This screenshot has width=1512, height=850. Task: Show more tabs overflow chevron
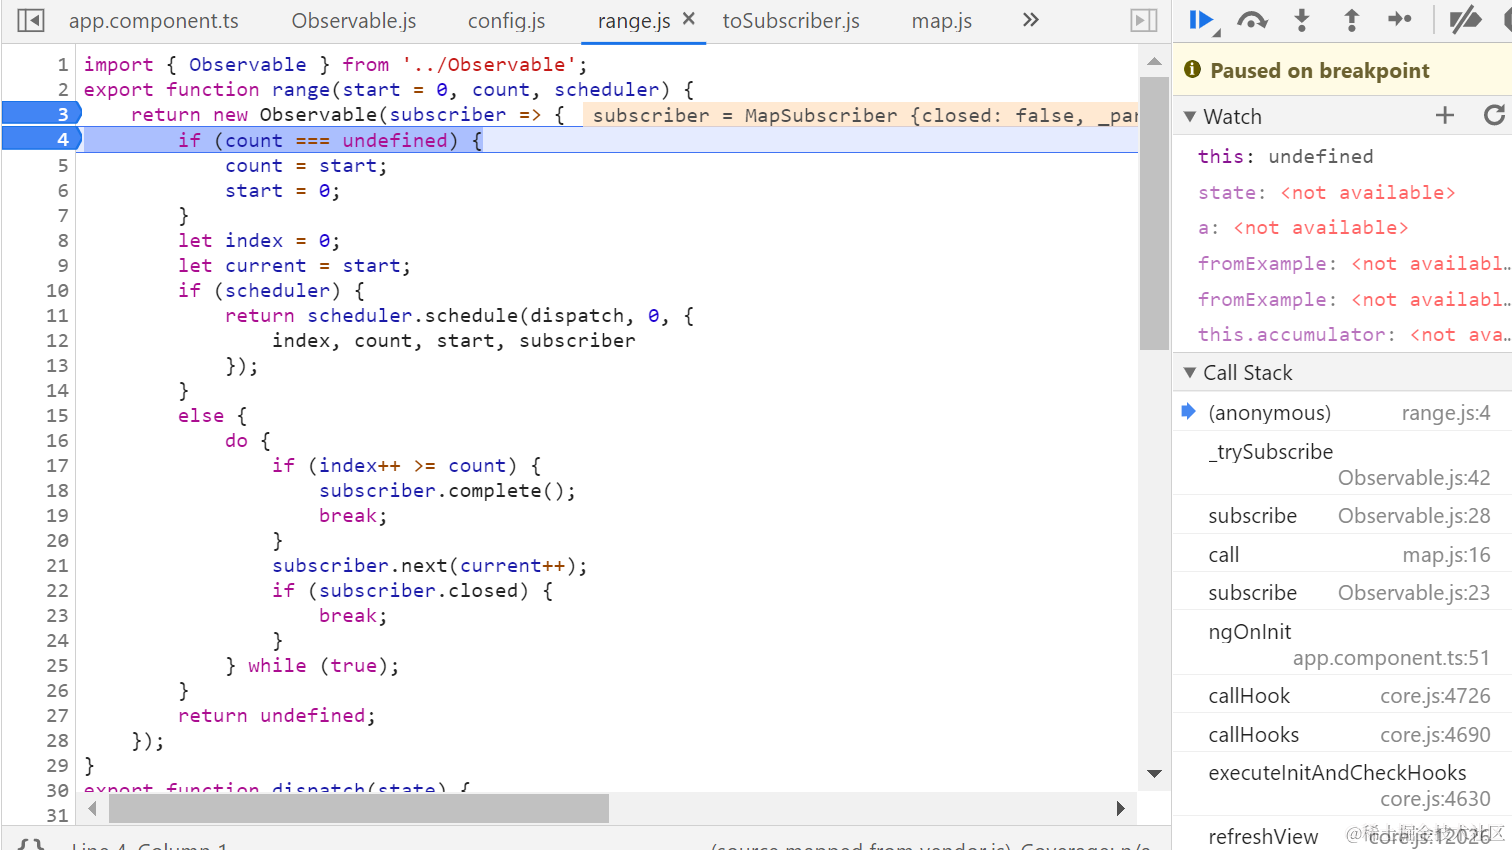coord(1031,20)
